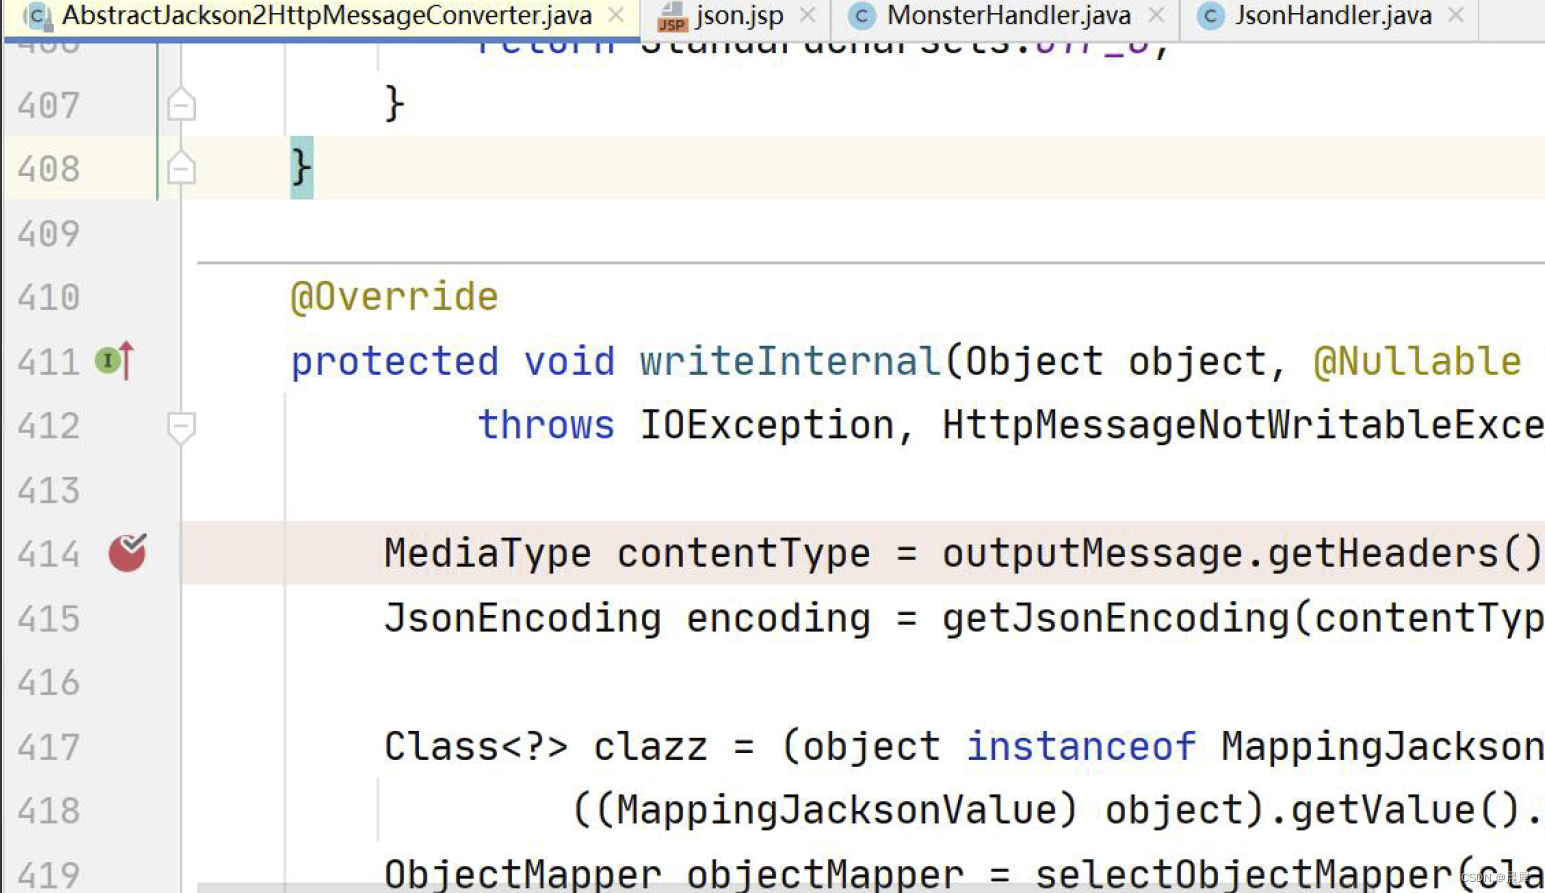Viewport: 1545px width, 893px height.
Task: Click the JsonEncoding type on line 415
Action: [522, 618]
